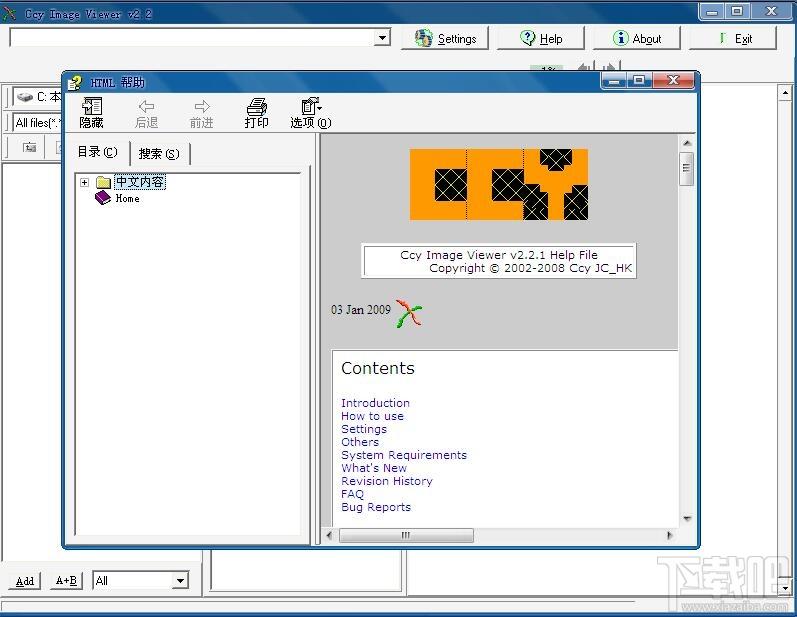Image resolution: width=797 pixels, height=617 pixels.
Task: Click the Back (后退) arrow icon
Action: 146,107
